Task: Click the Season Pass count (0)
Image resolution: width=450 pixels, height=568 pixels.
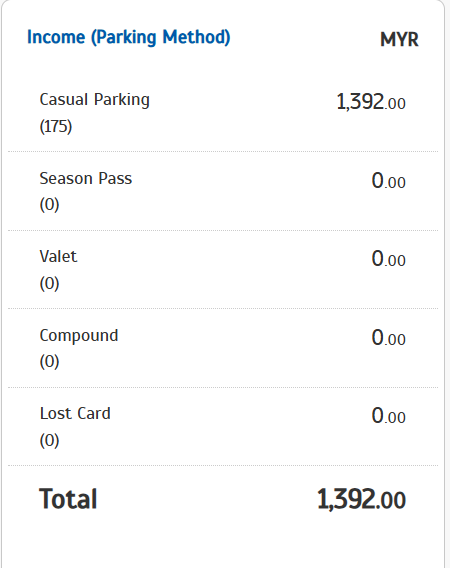Action: coord(49,205)
